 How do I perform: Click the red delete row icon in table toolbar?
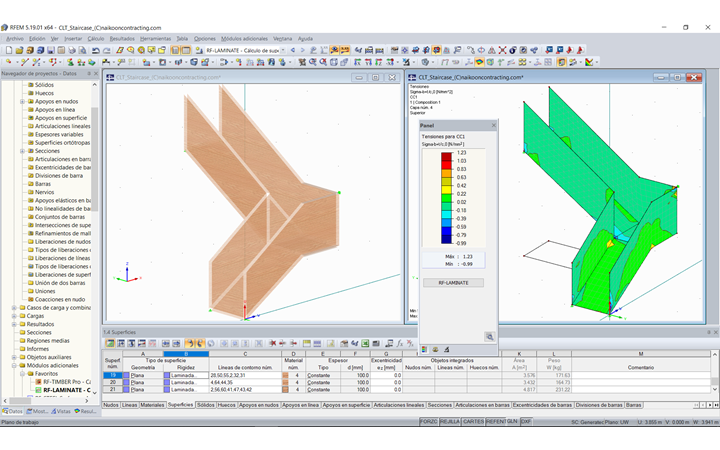pyautogui.click(x=272, y=343)
